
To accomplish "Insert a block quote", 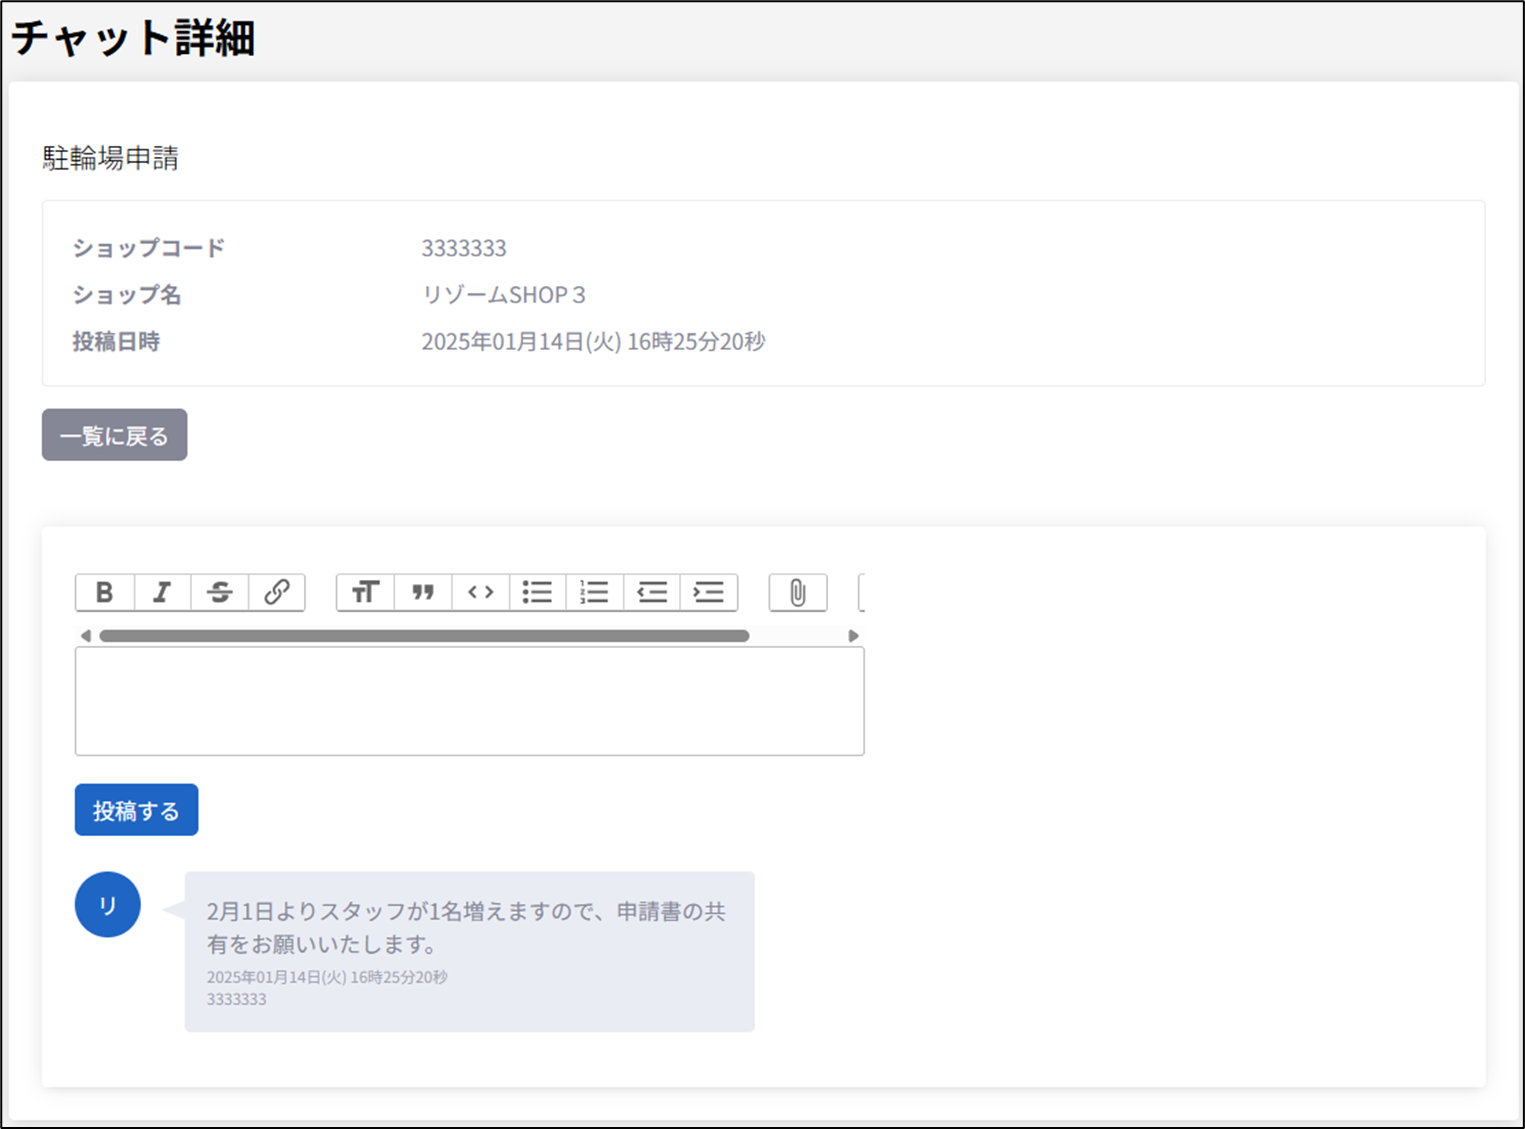I will coord(423,592).
